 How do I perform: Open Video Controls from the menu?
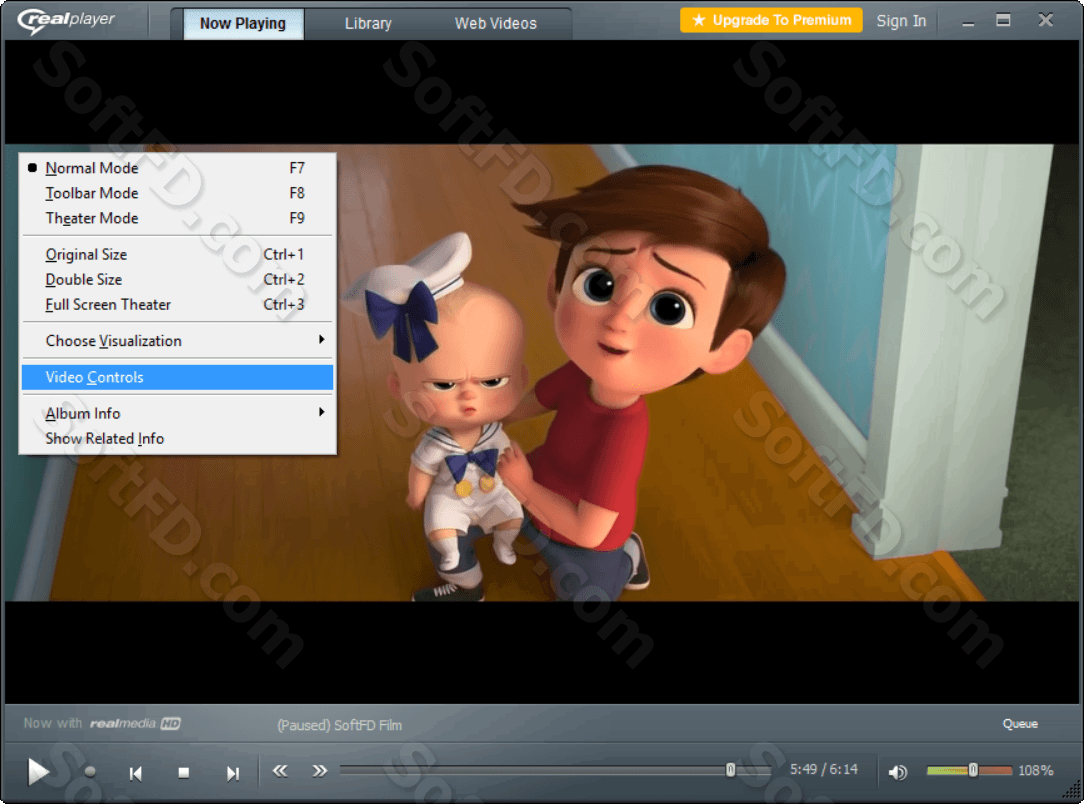click(x=178, y=377)
